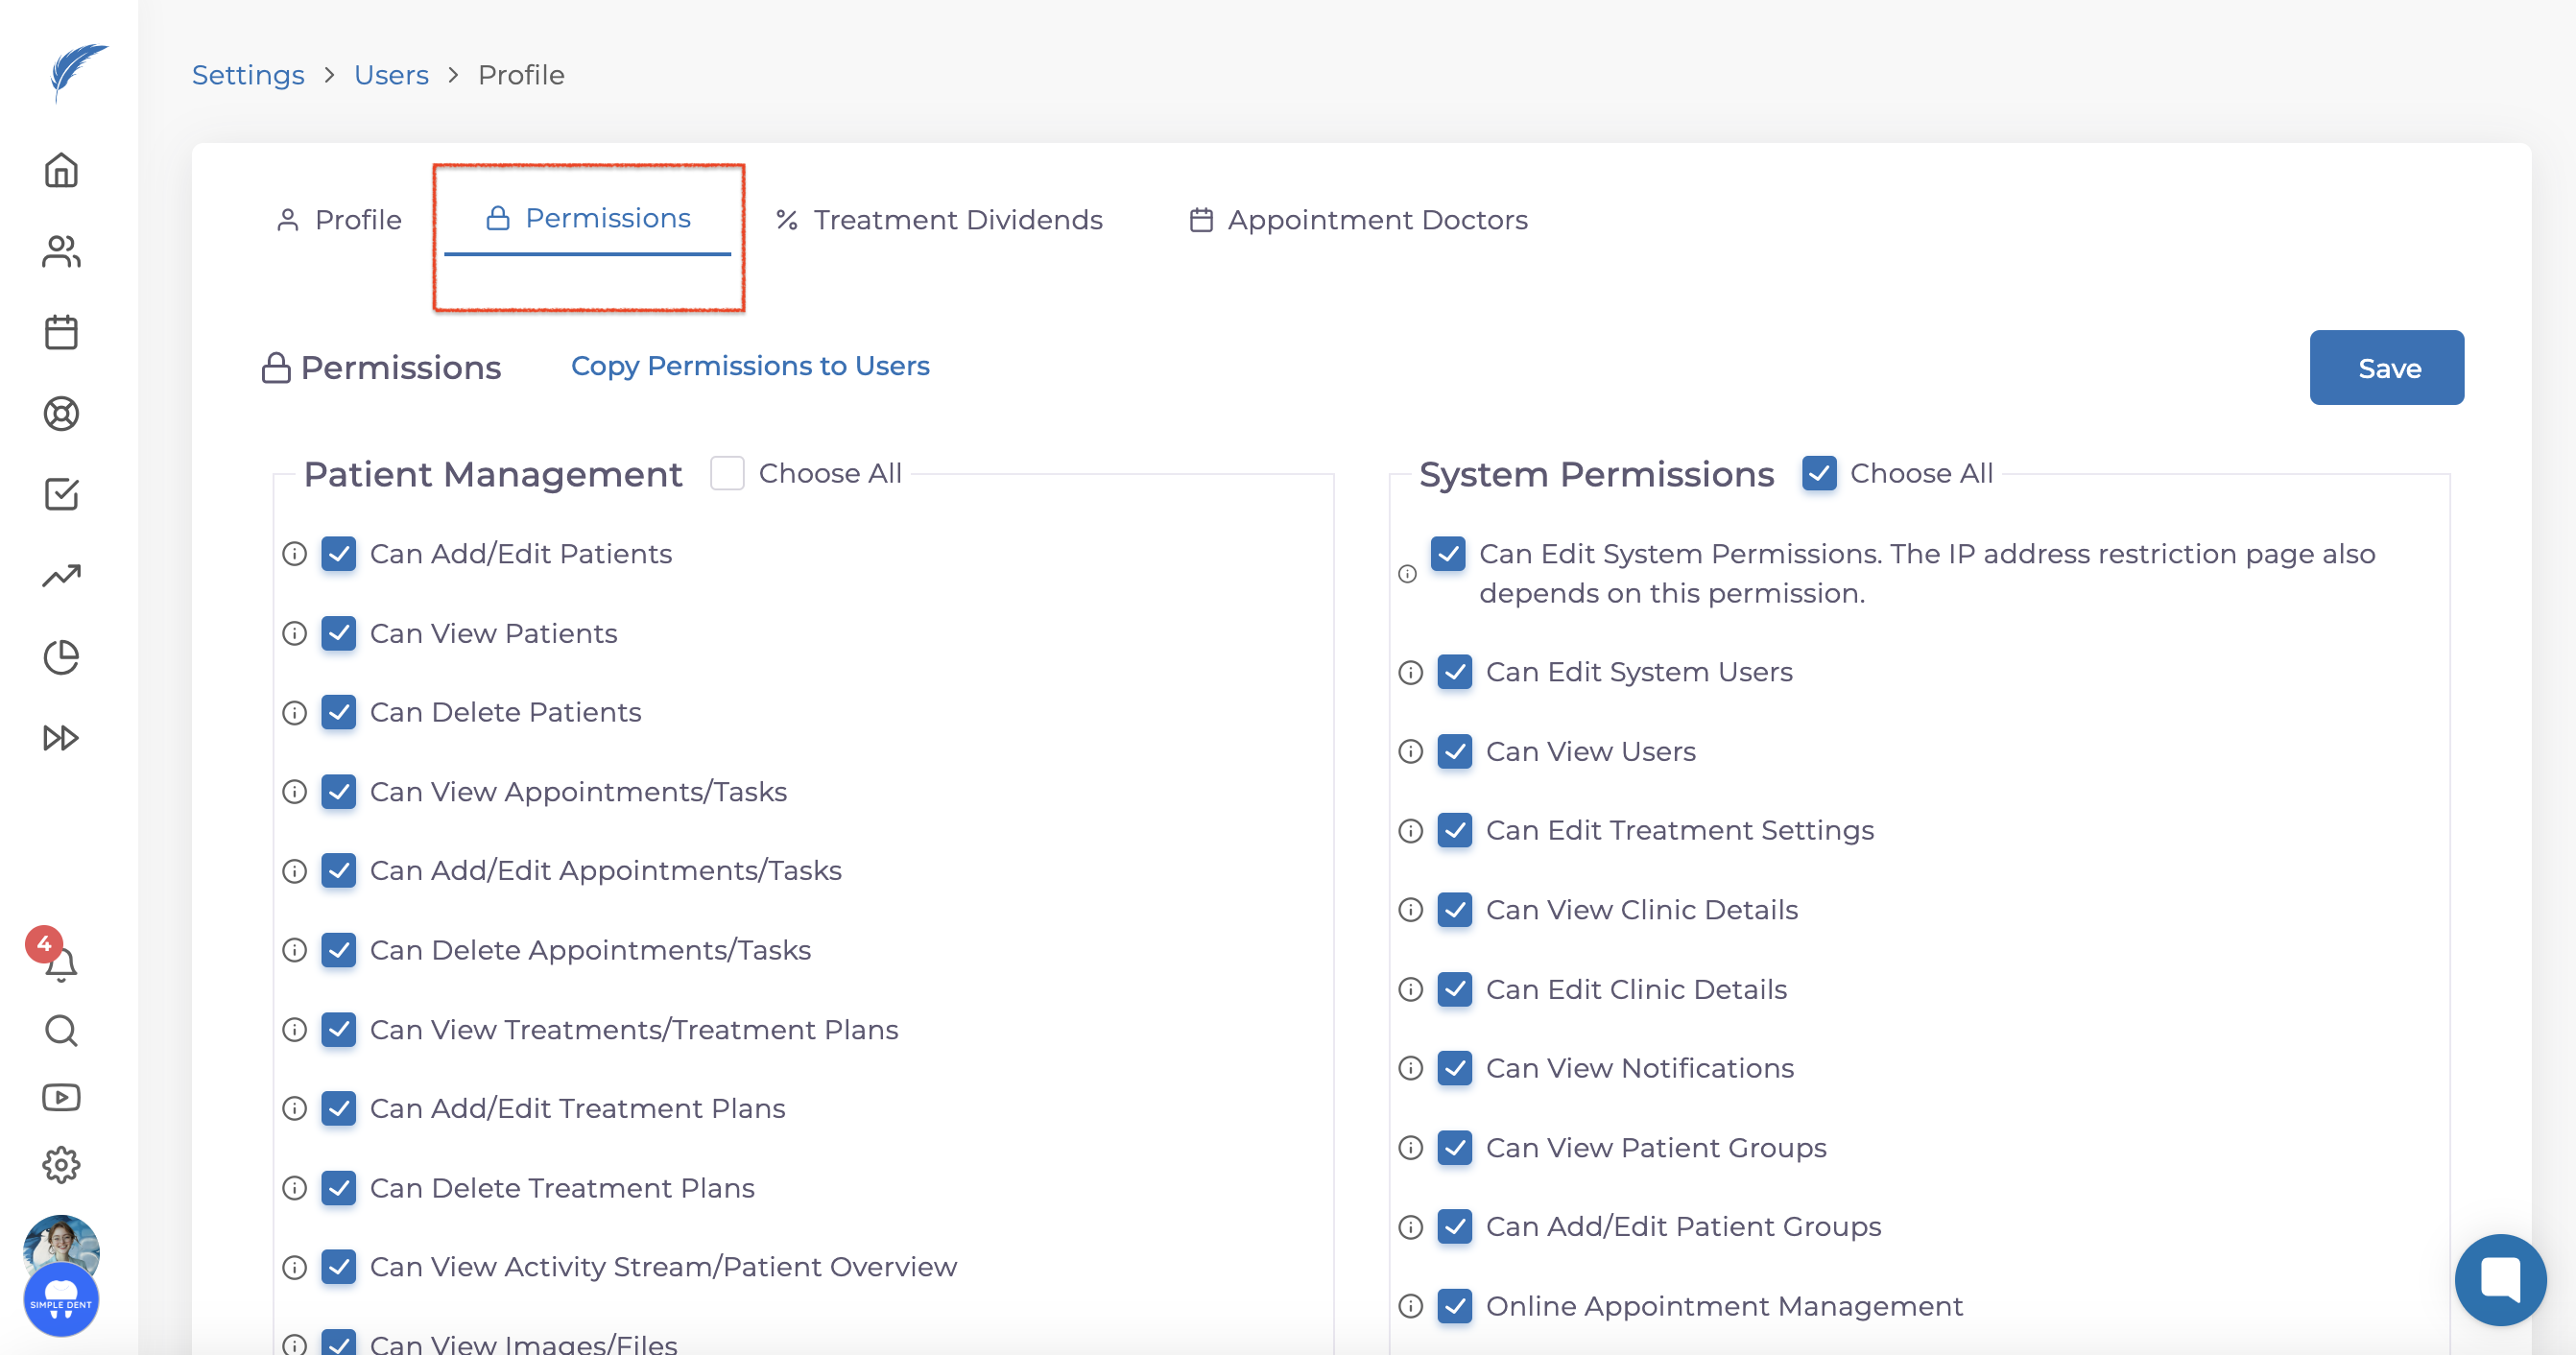2576x1355 pixels.
Task: Open the patients people icon in sidebar
Action: (61, 251)
